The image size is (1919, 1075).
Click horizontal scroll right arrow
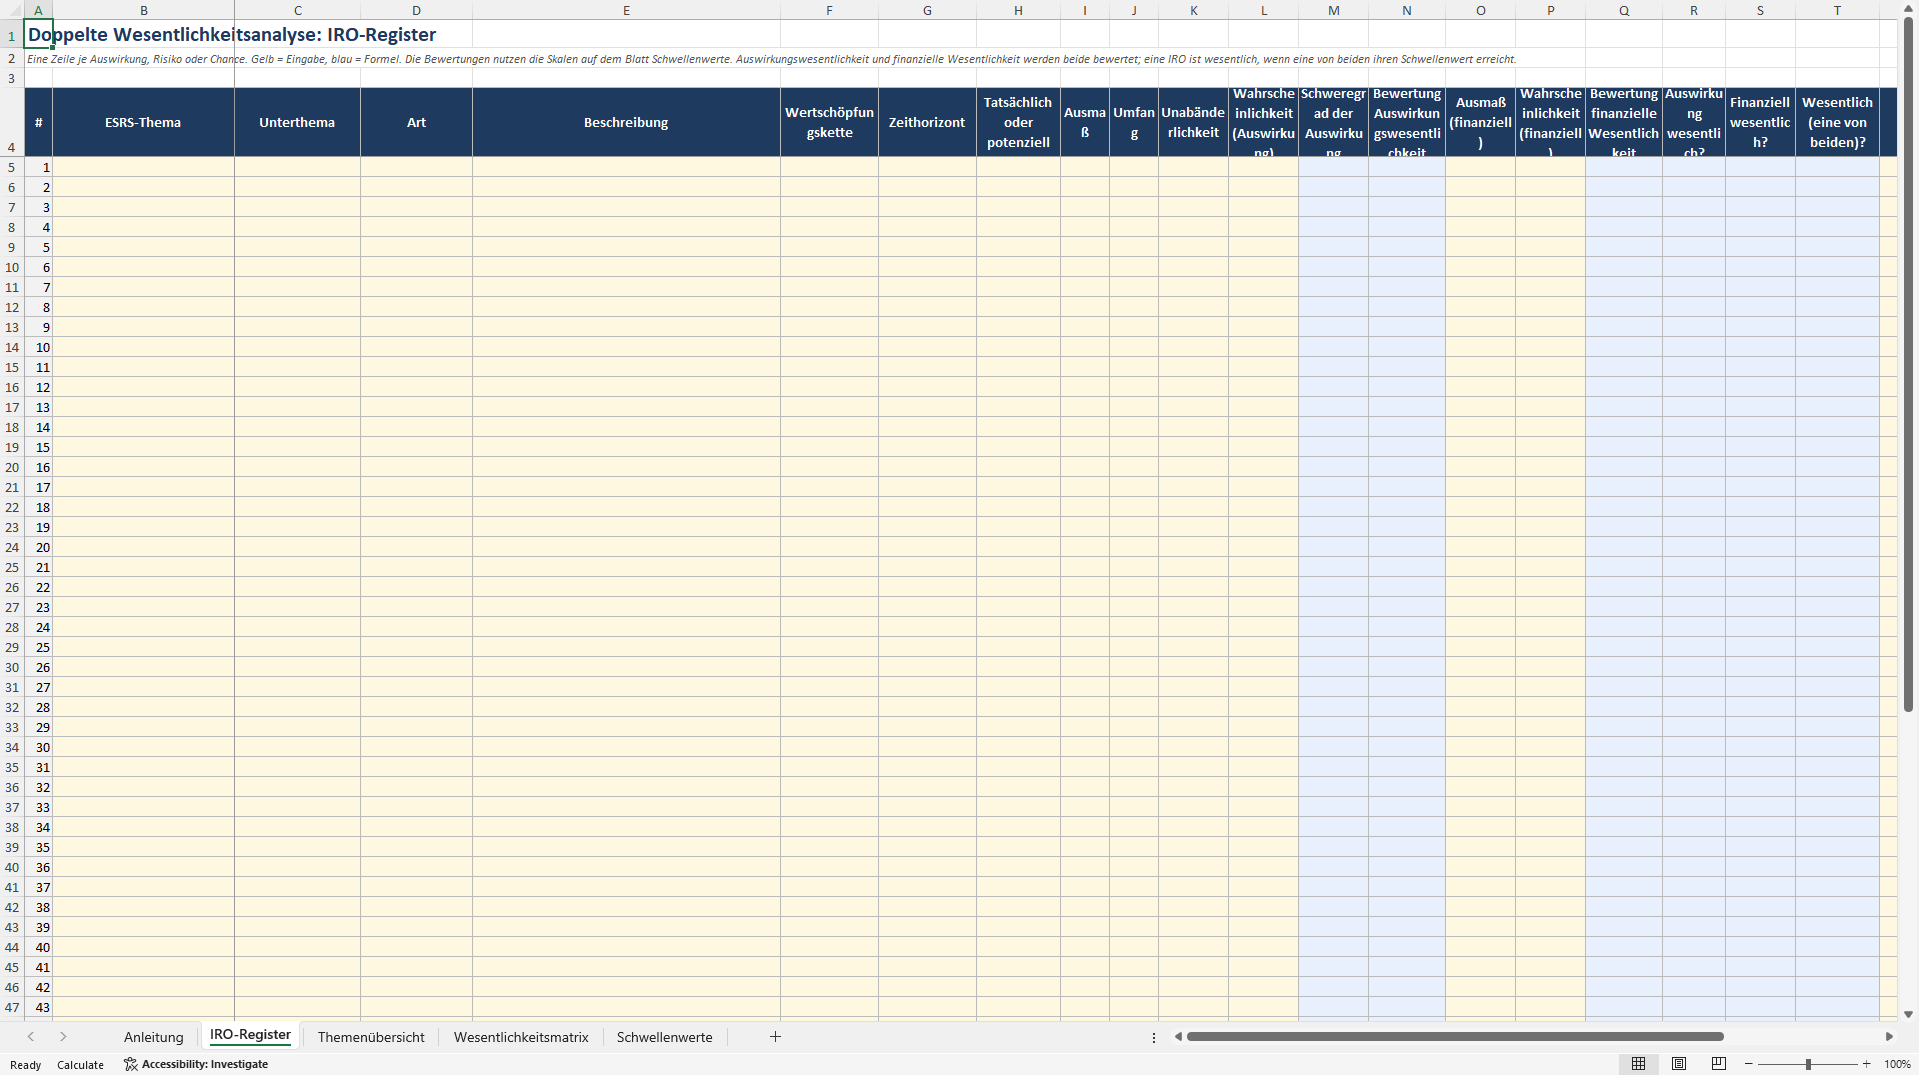pos(1889,1037)
